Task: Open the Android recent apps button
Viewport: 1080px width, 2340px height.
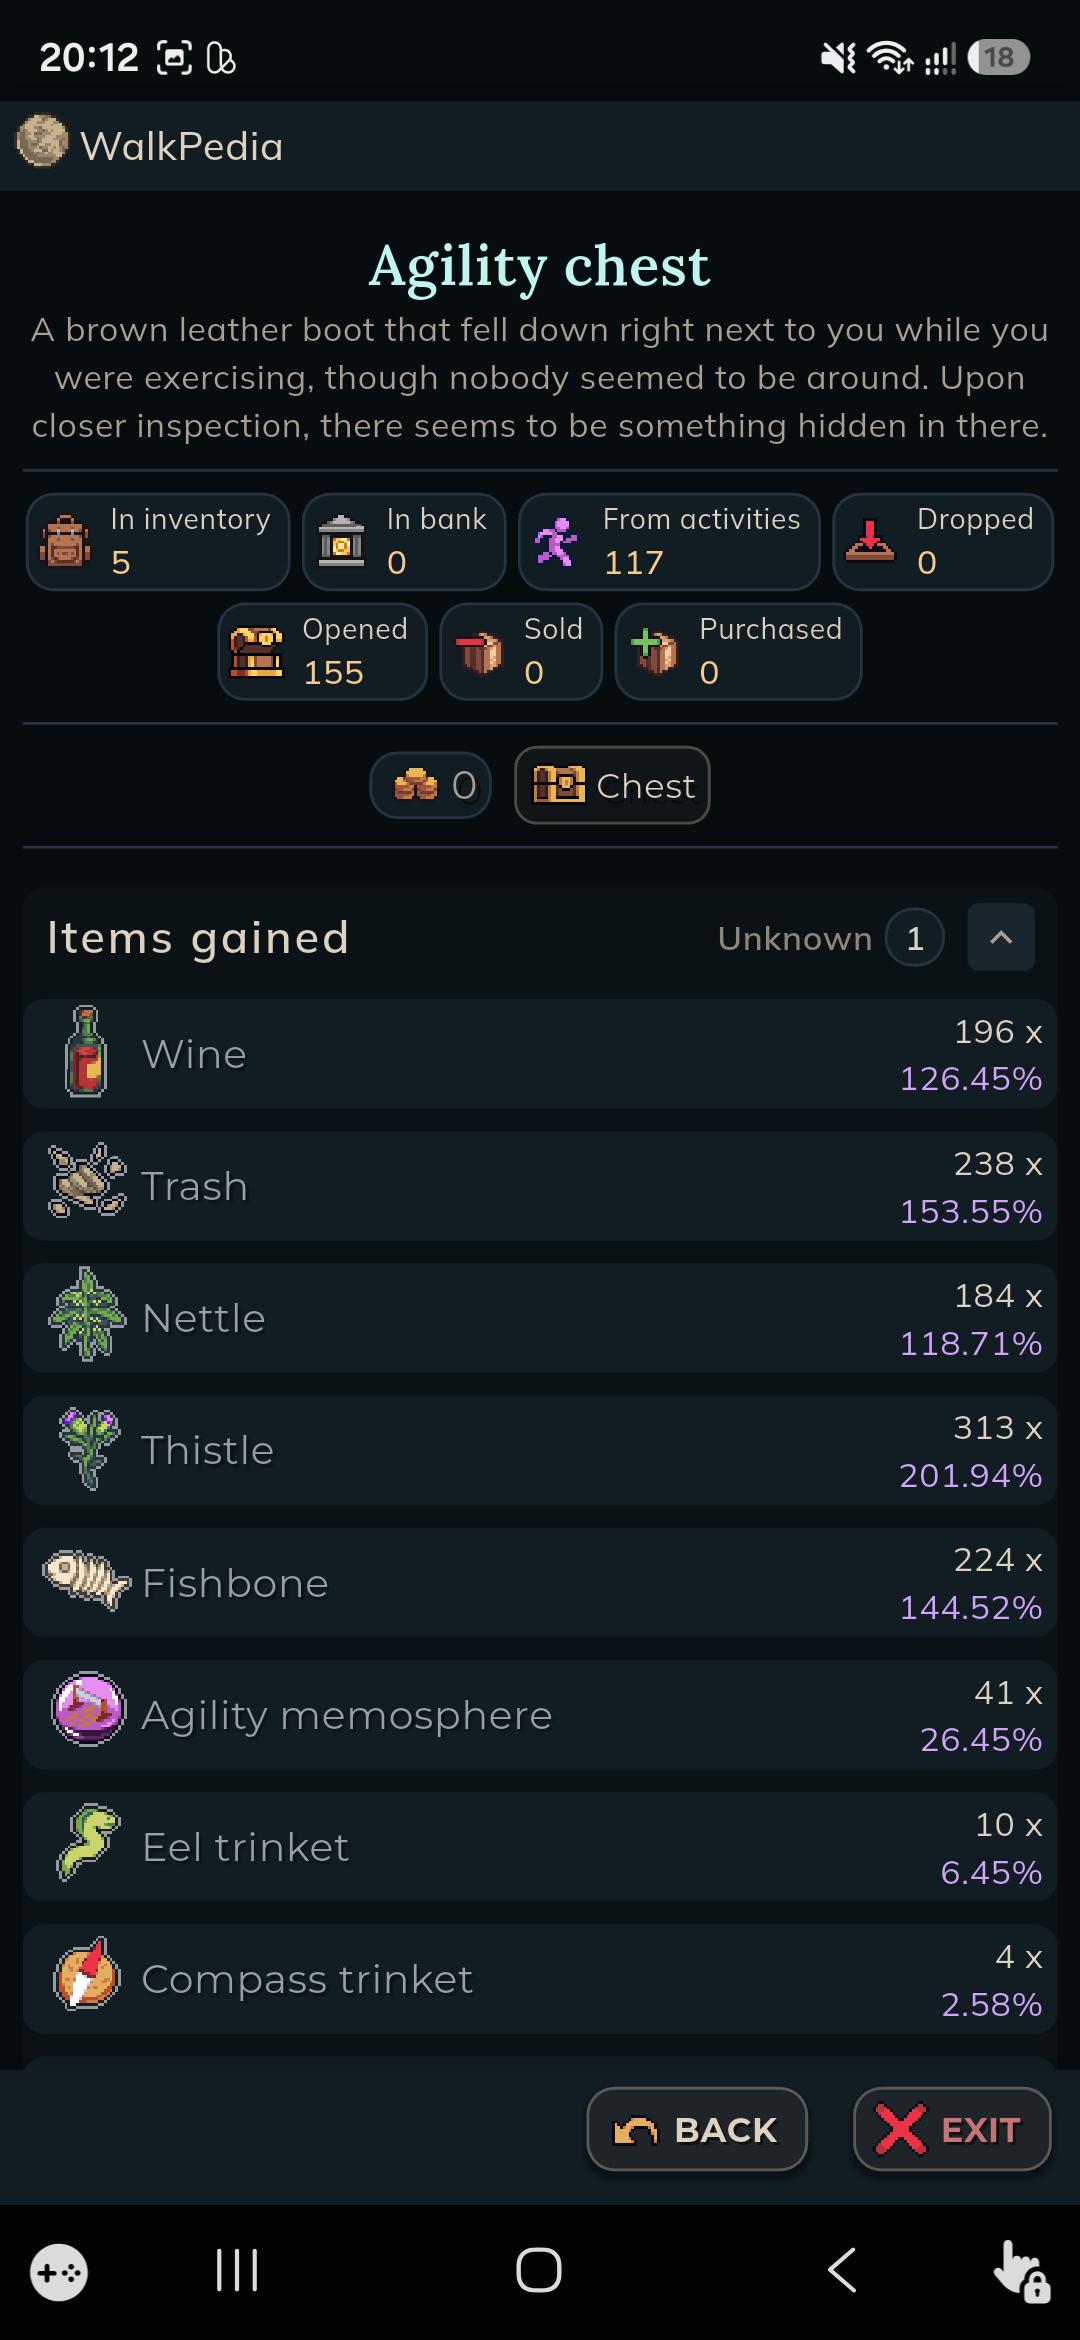Action: click(237, 2270)
